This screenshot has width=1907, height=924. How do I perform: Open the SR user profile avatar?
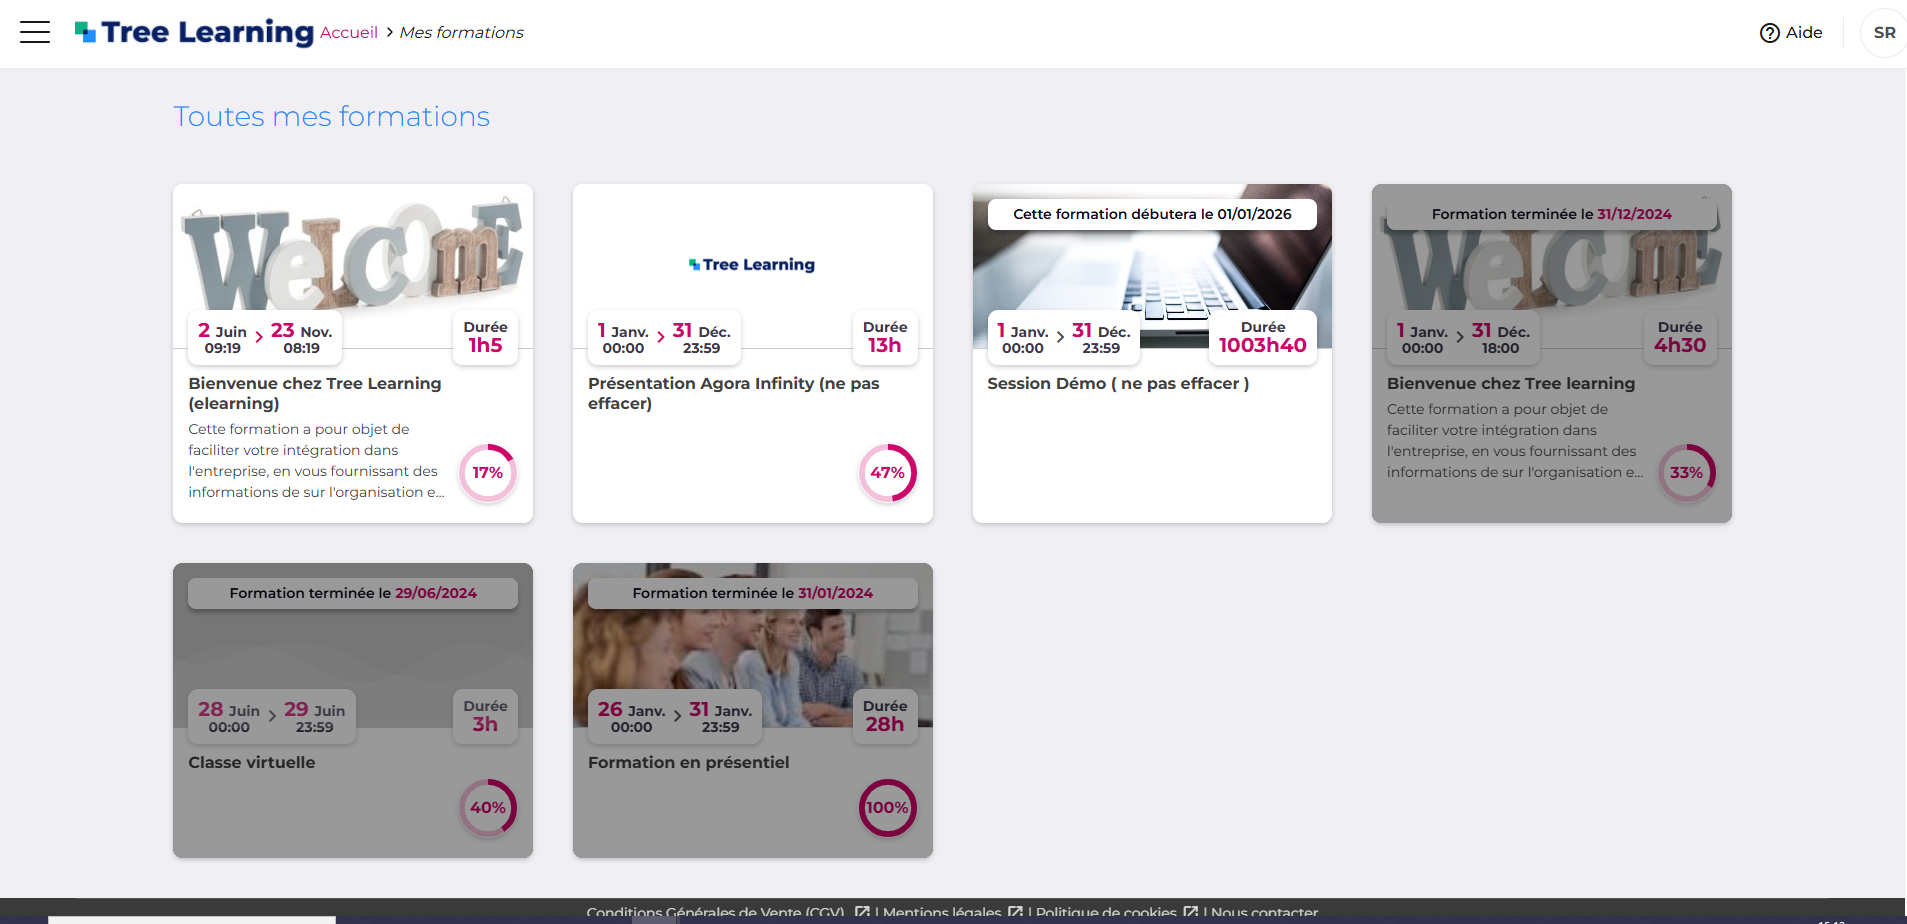click(1883, 33)
